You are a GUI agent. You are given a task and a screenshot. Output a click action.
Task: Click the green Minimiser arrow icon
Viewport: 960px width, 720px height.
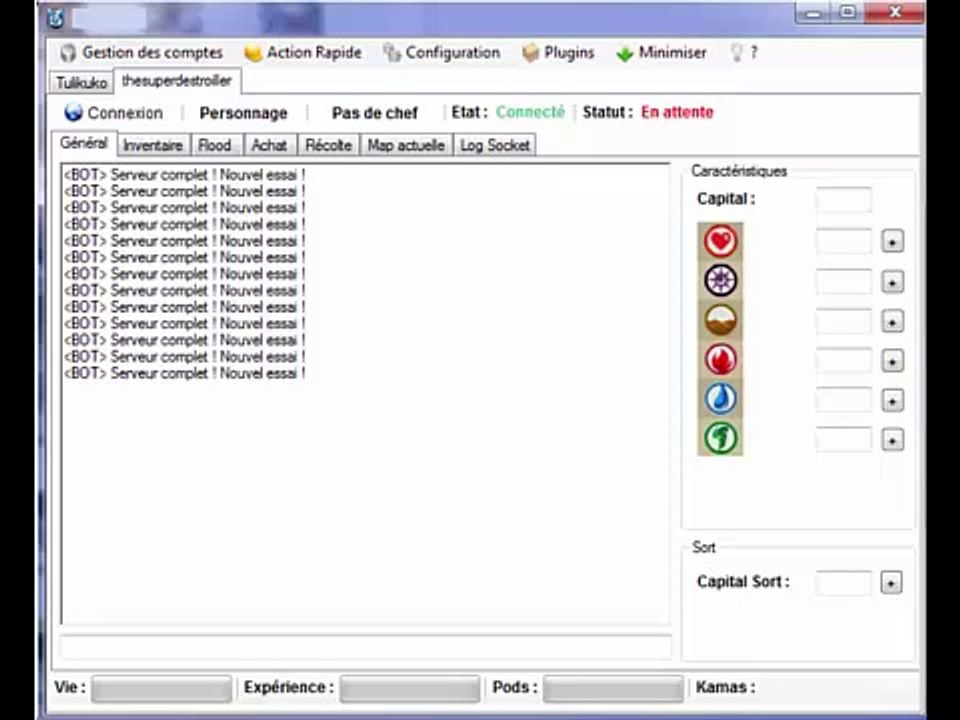(x=624, y=54)
